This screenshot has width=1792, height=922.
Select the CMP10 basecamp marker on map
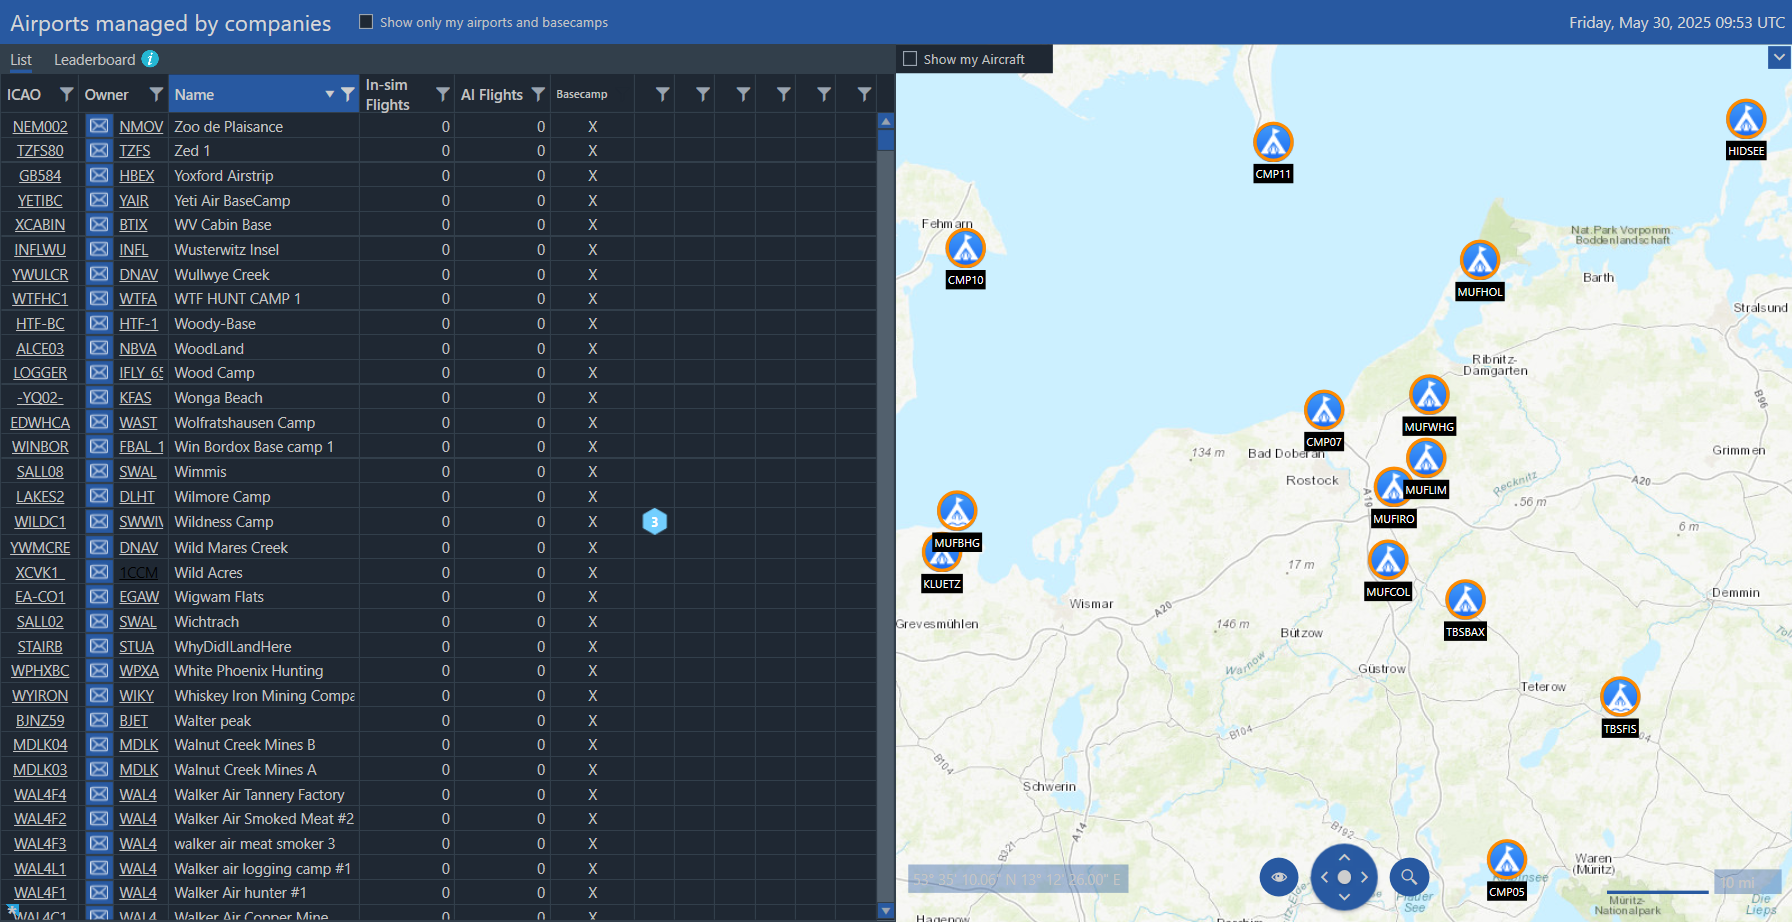(x=965, y=249)
